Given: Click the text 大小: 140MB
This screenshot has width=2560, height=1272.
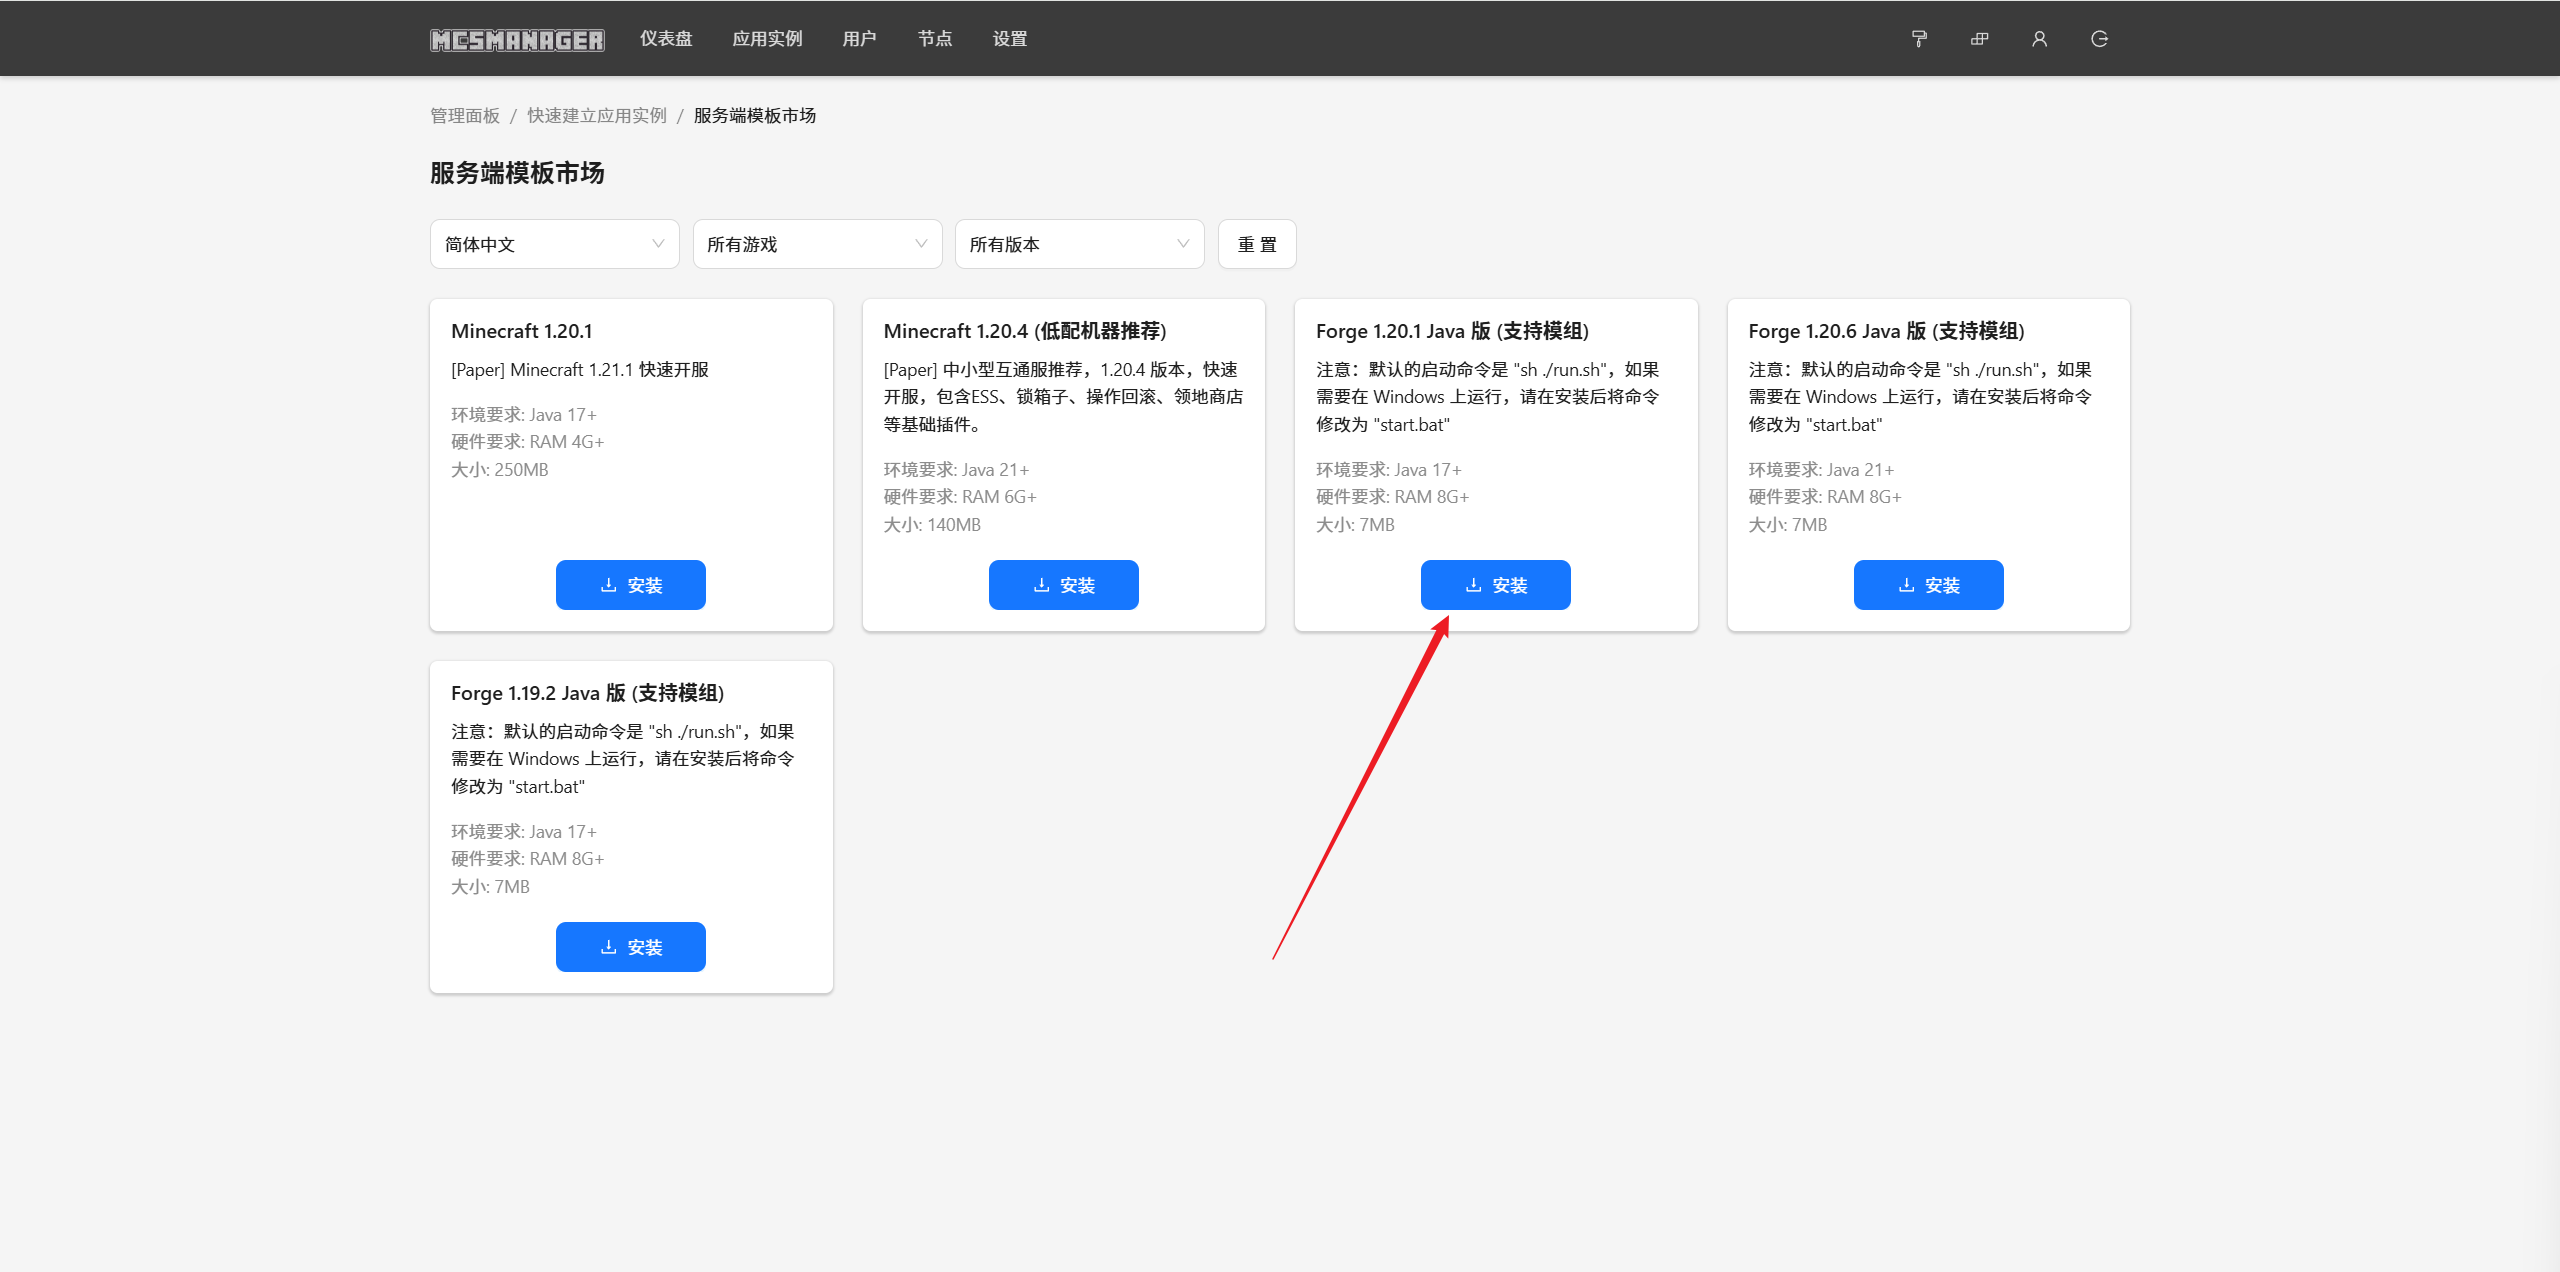Looking at the screenshot, I should (x=932, y=525).
